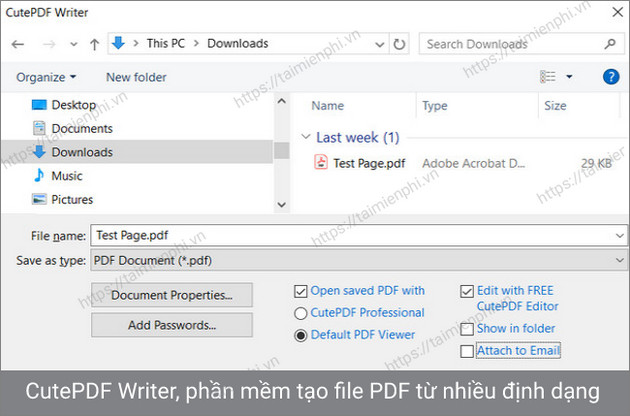The image size is (630, 416).
Task: Click the Adobe Acrobat D... type cell
Action: (473, 163)
